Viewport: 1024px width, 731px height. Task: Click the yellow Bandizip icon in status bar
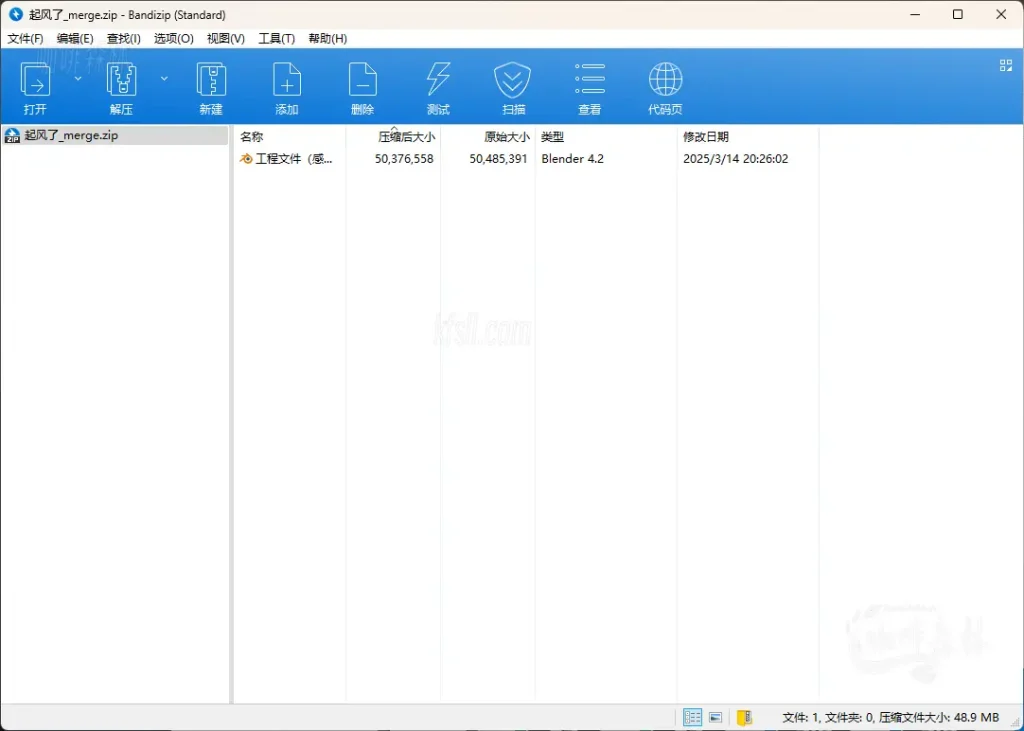744,717
